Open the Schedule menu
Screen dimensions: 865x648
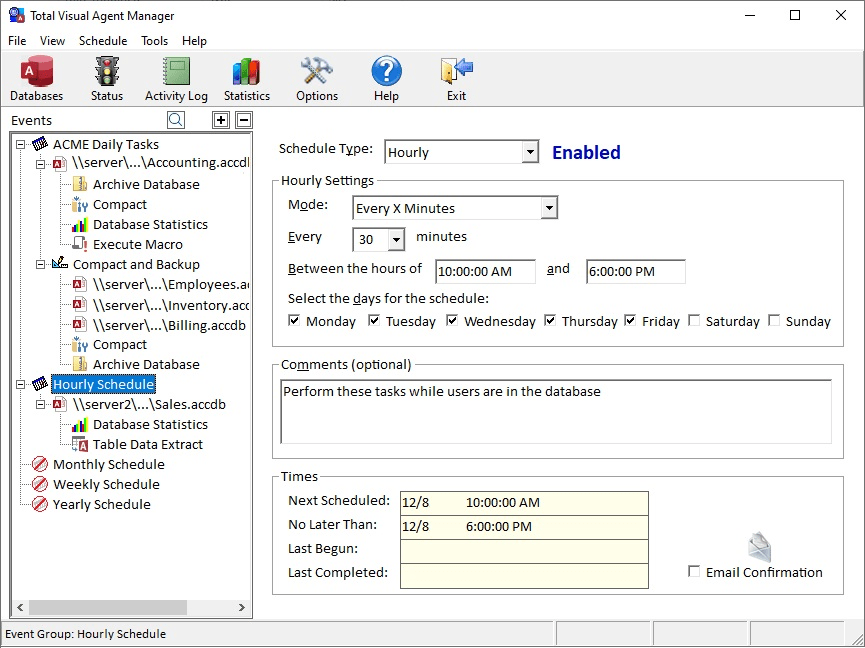(103, 41)
